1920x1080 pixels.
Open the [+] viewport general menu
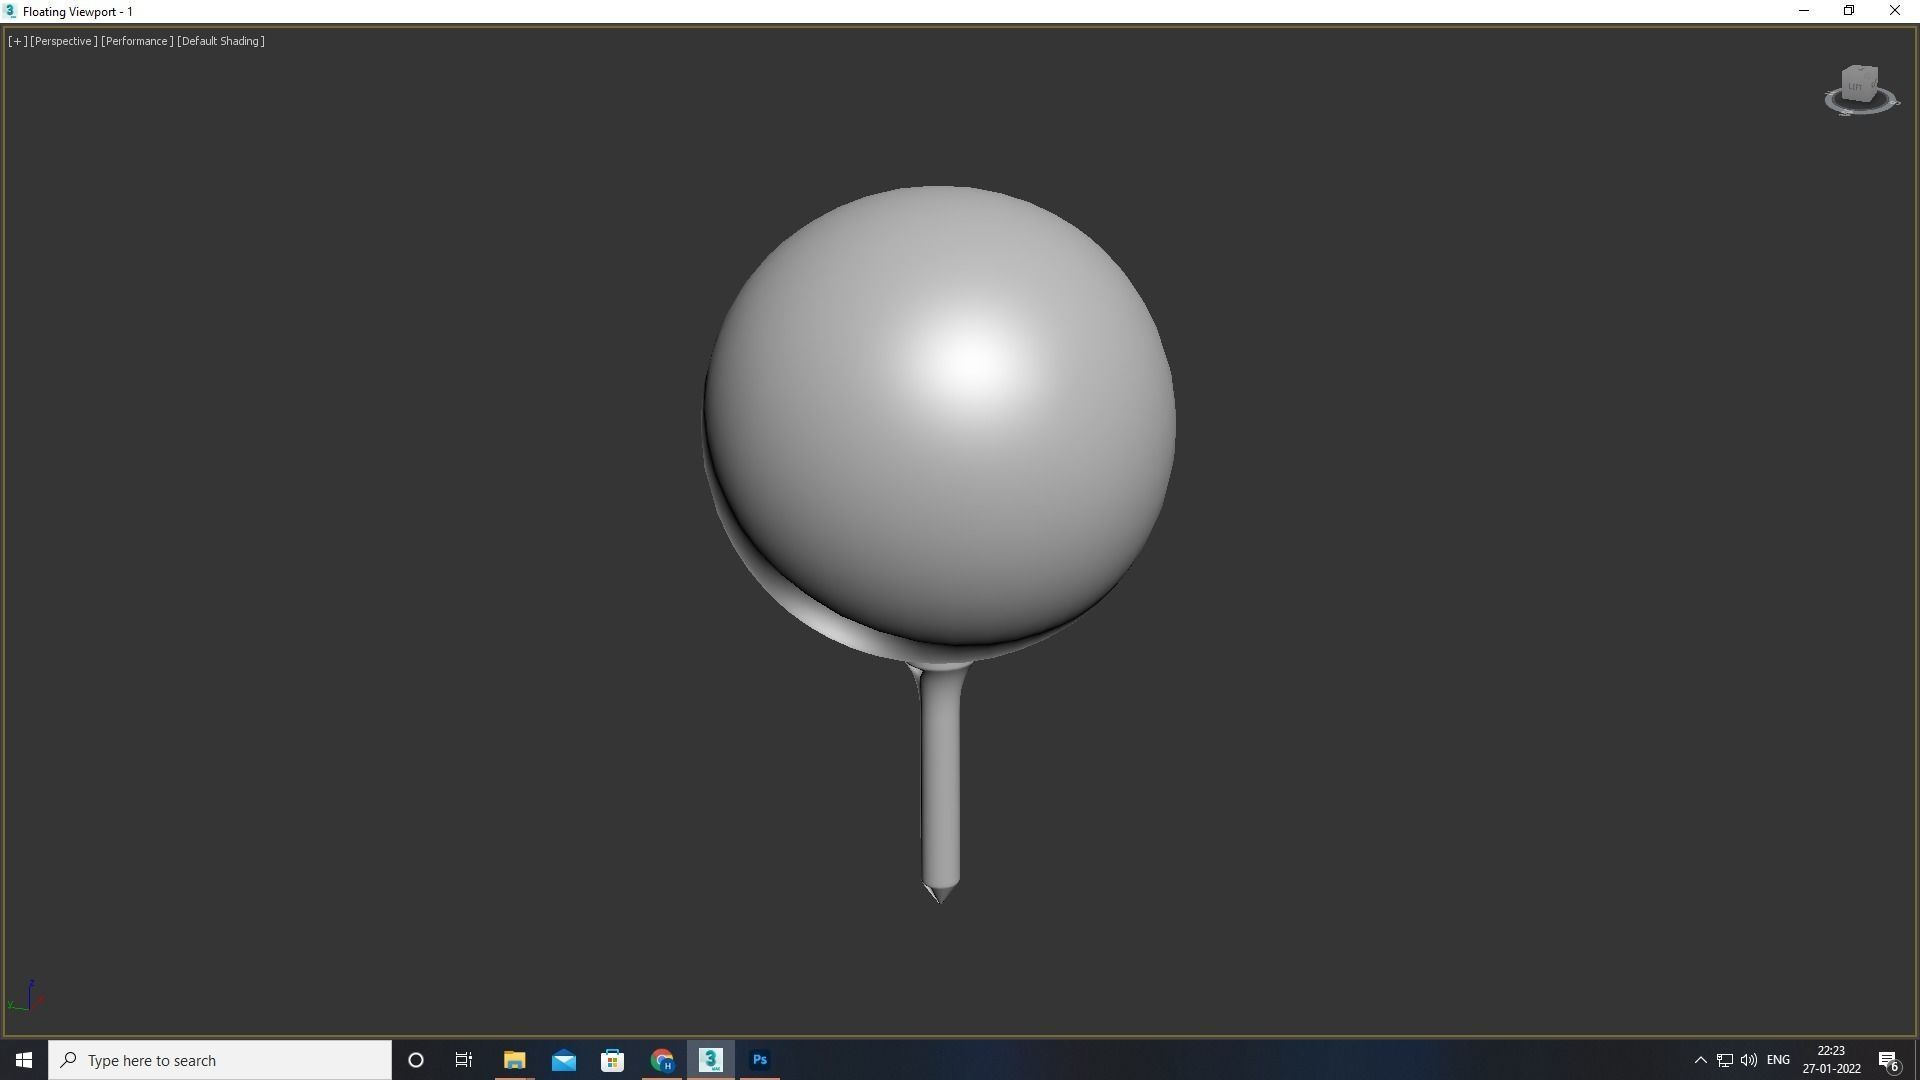(17, 41)
